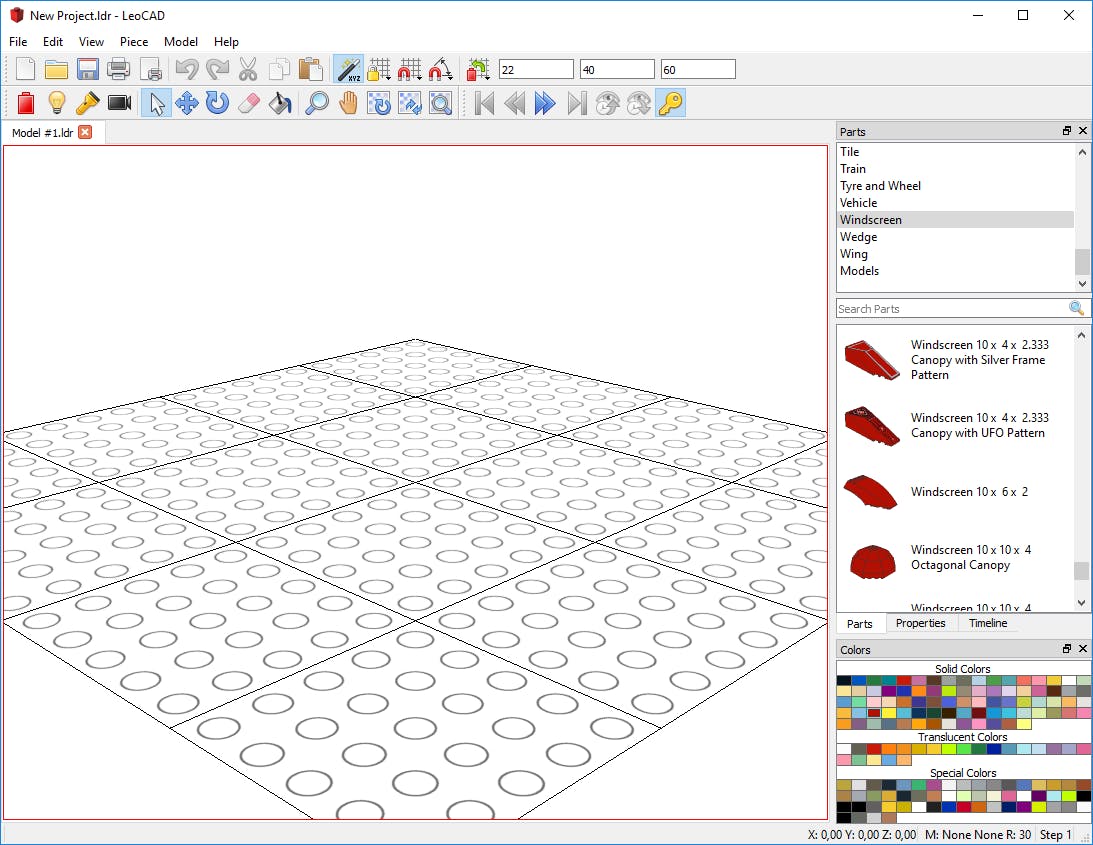This screenshot has height=845, width=1093.
Task: Select the Eraser delete tool
Action: pyautogui.click(x=249, y=103)
